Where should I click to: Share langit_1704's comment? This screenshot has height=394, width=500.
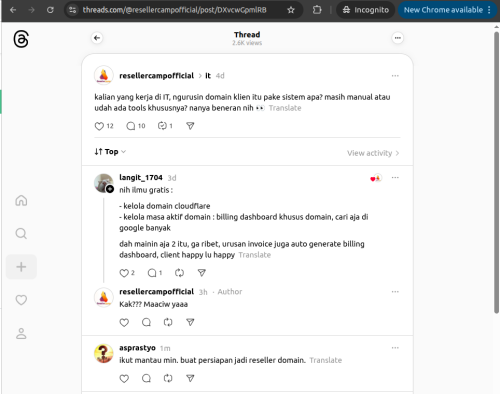coord(201,273)
